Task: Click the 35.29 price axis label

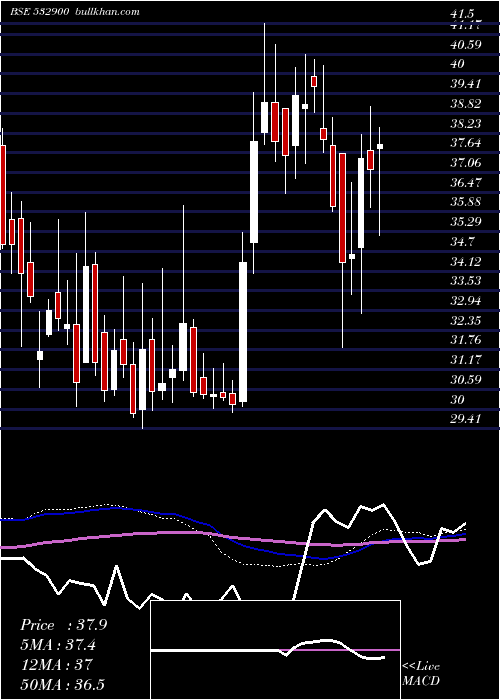Action: [x=466, y=222]
